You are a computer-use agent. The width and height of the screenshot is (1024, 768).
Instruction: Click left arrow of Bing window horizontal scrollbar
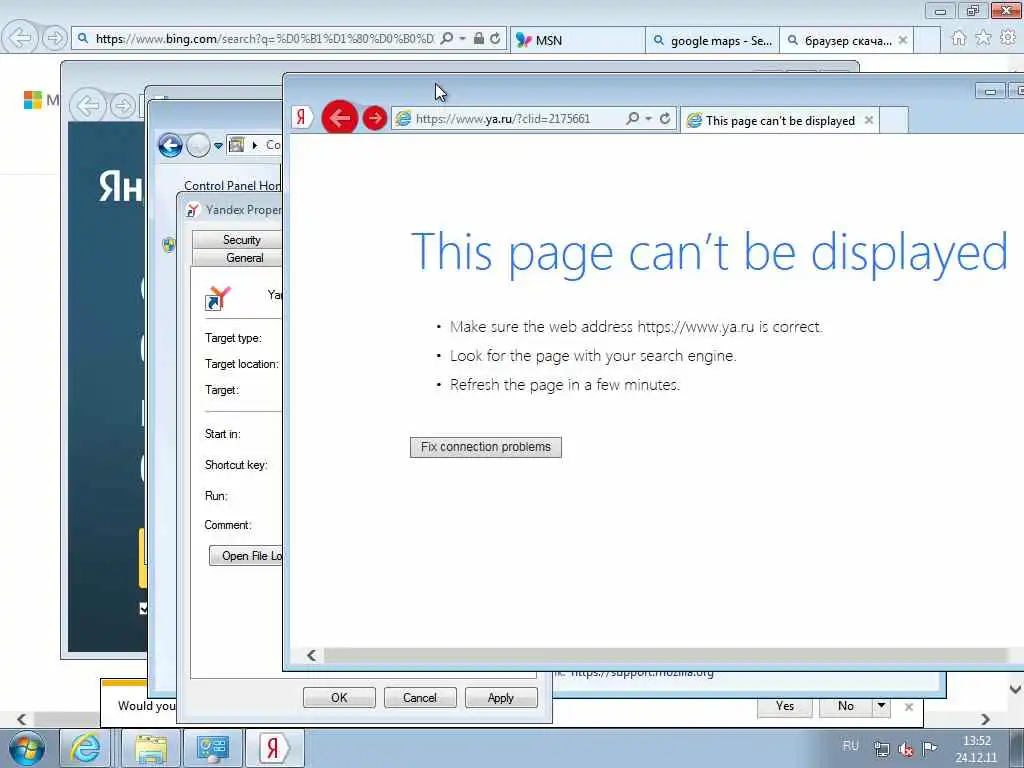[22, 719]
